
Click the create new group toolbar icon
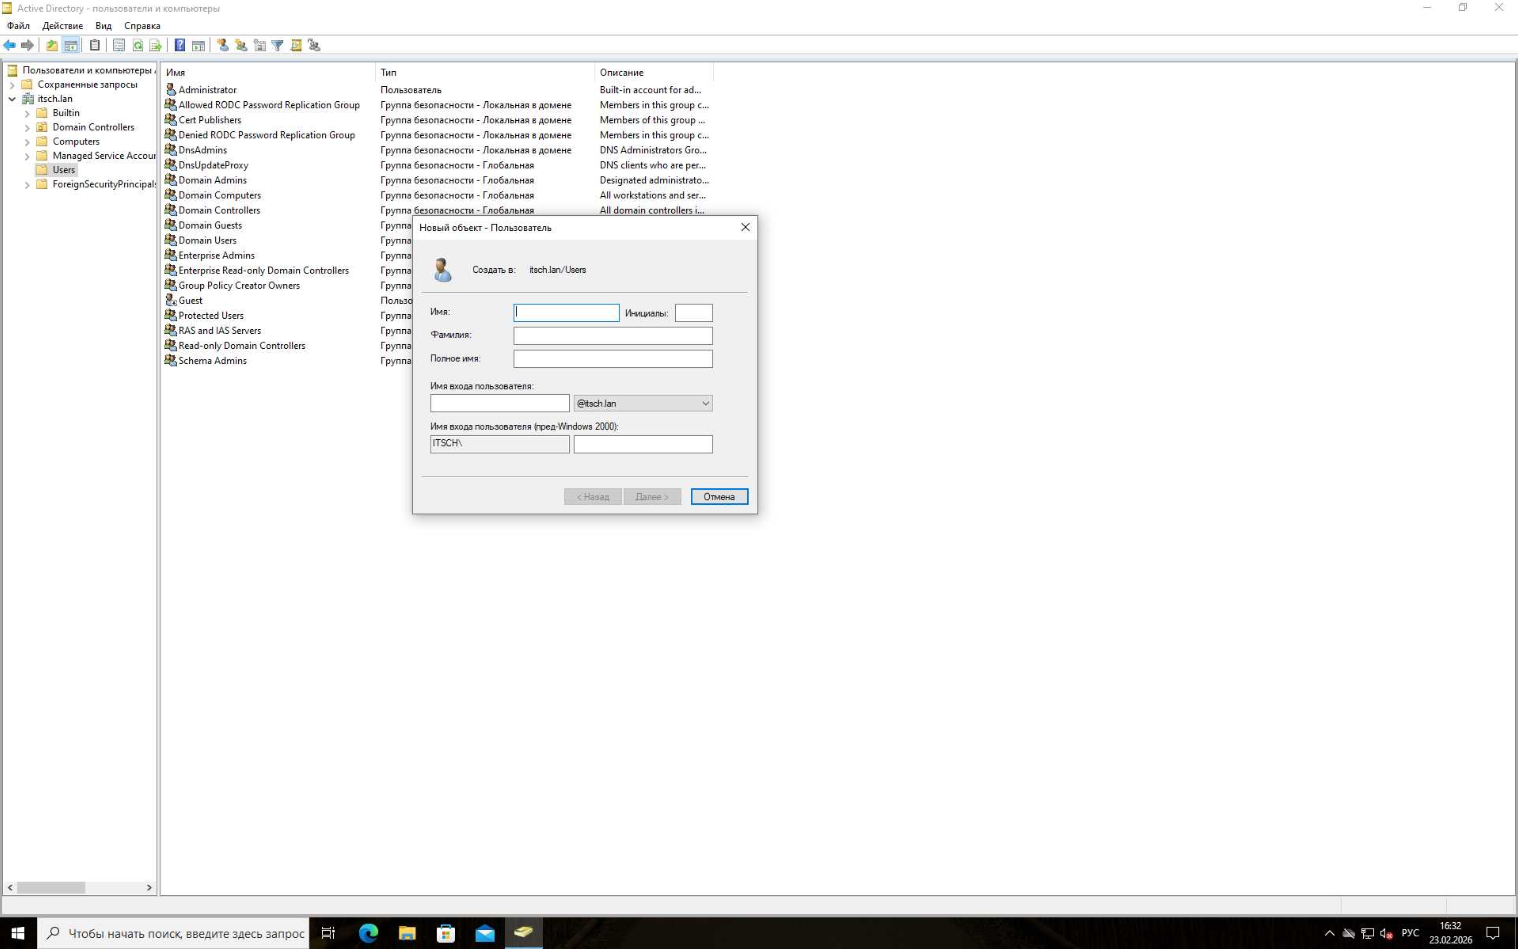241,45
